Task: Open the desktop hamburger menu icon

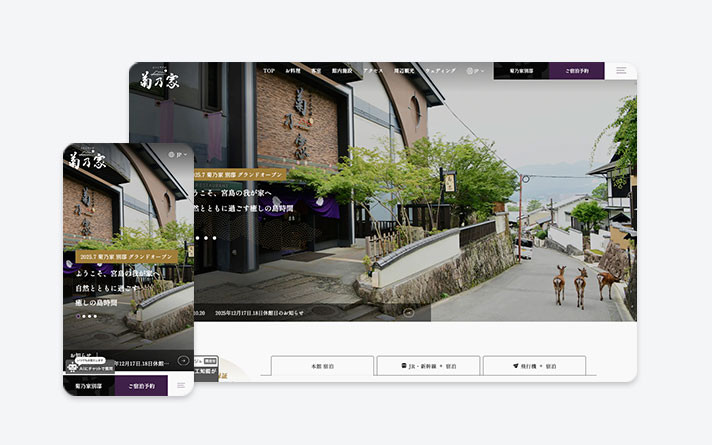Action: 621,71
